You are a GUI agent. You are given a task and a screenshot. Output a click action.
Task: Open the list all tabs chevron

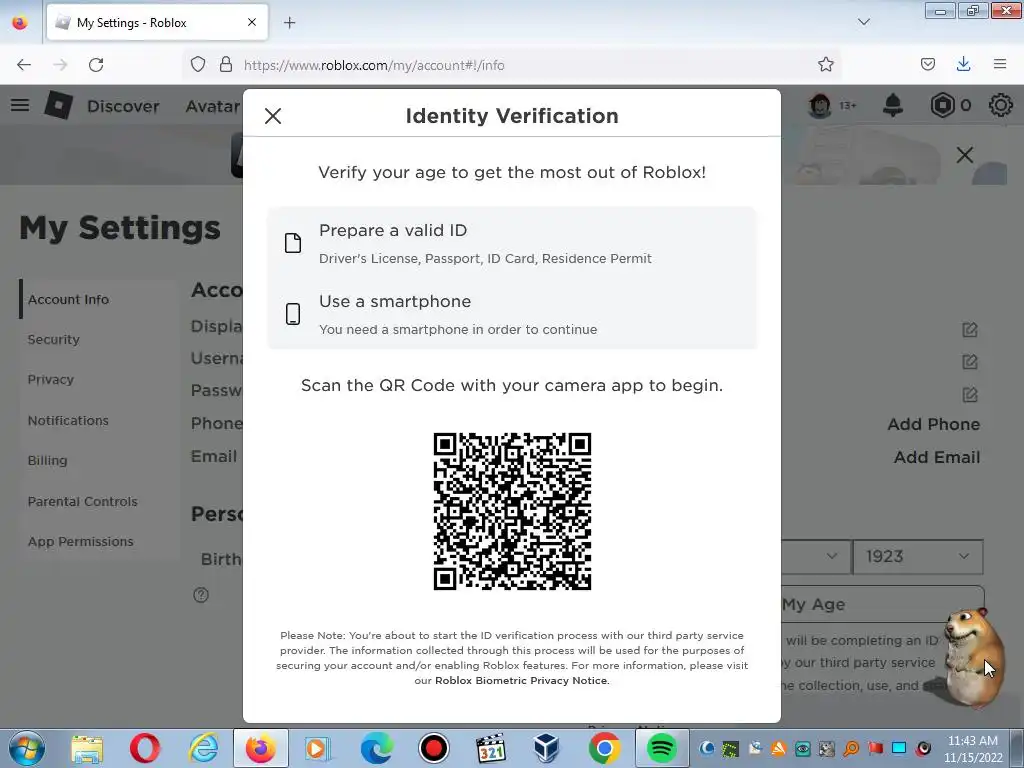click(x=864, y=22)
